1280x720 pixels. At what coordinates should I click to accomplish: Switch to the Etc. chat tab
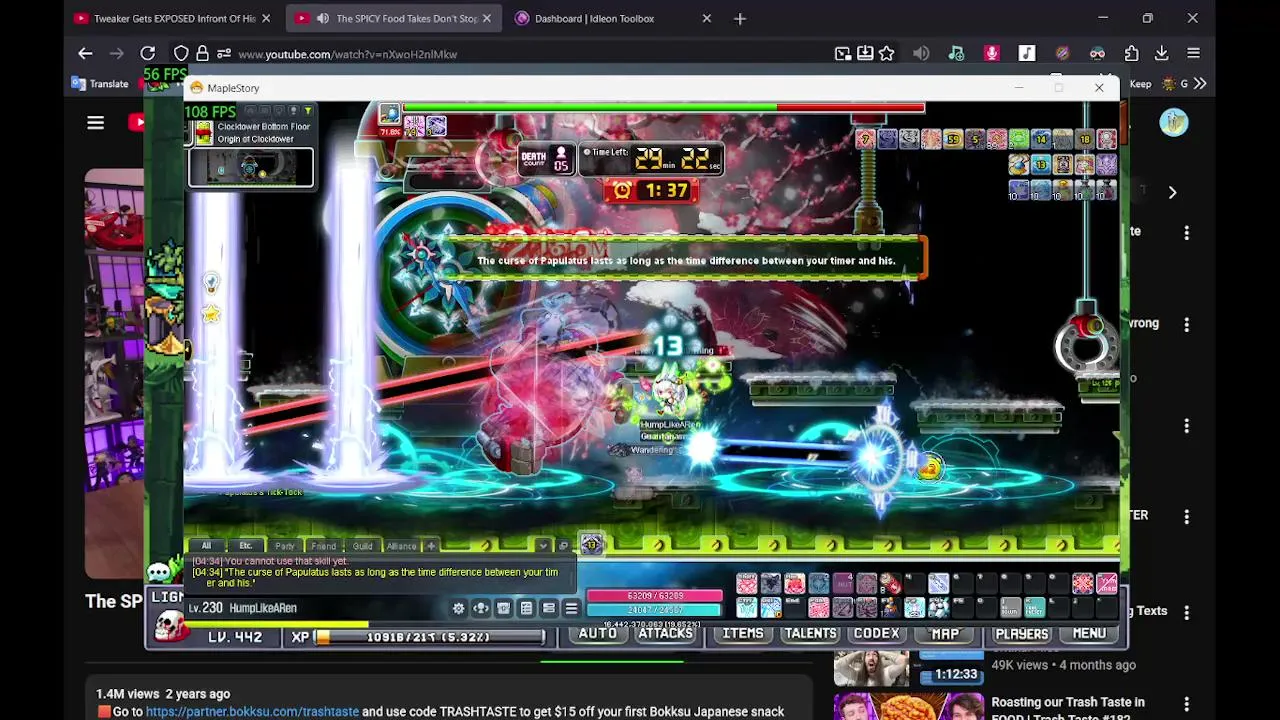(245, 546)
